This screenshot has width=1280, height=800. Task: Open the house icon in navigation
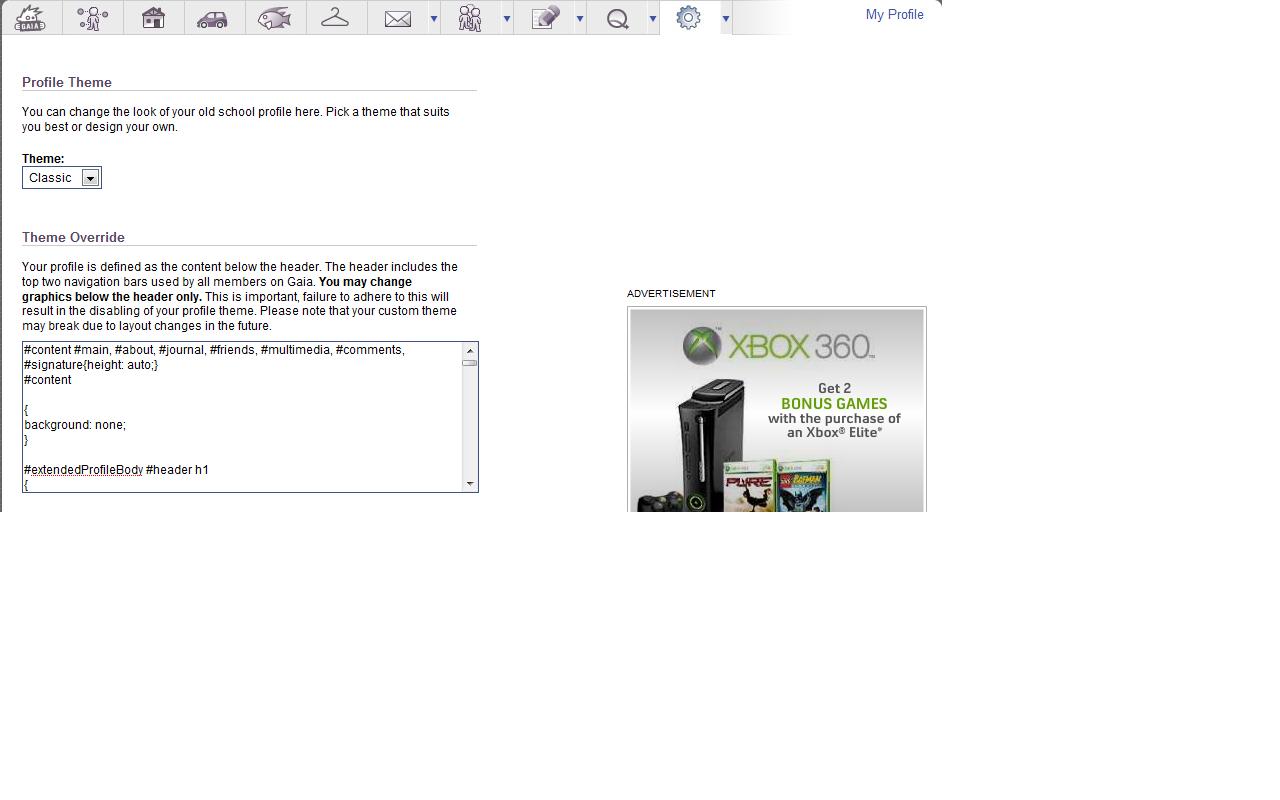pyautogui.click(x=153, y=18)
